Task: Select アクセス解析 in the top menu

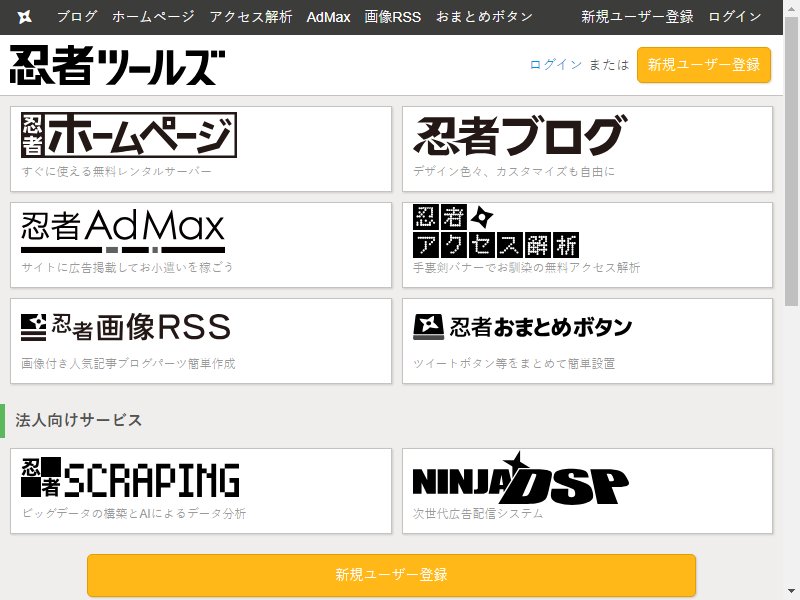Action: [251, 17]
